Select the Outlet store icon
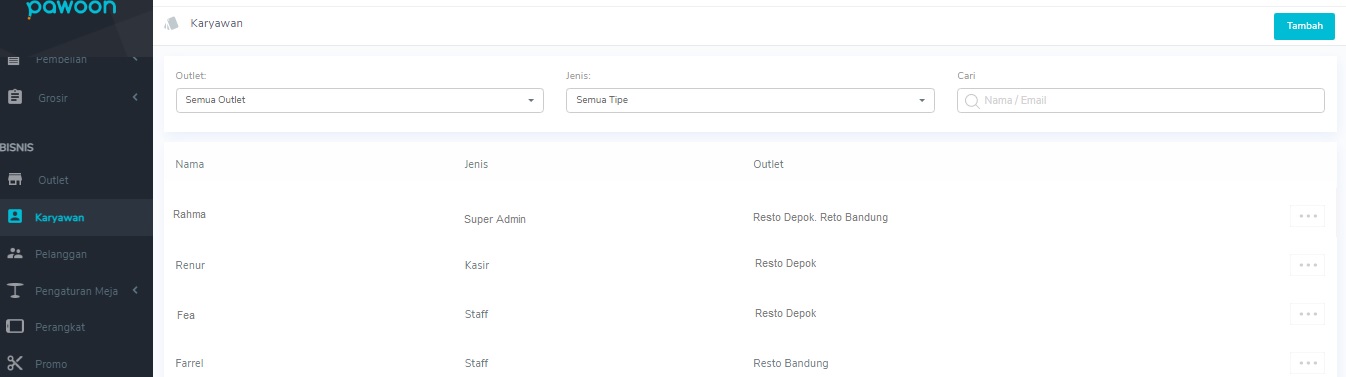 (x=14, y=180)
